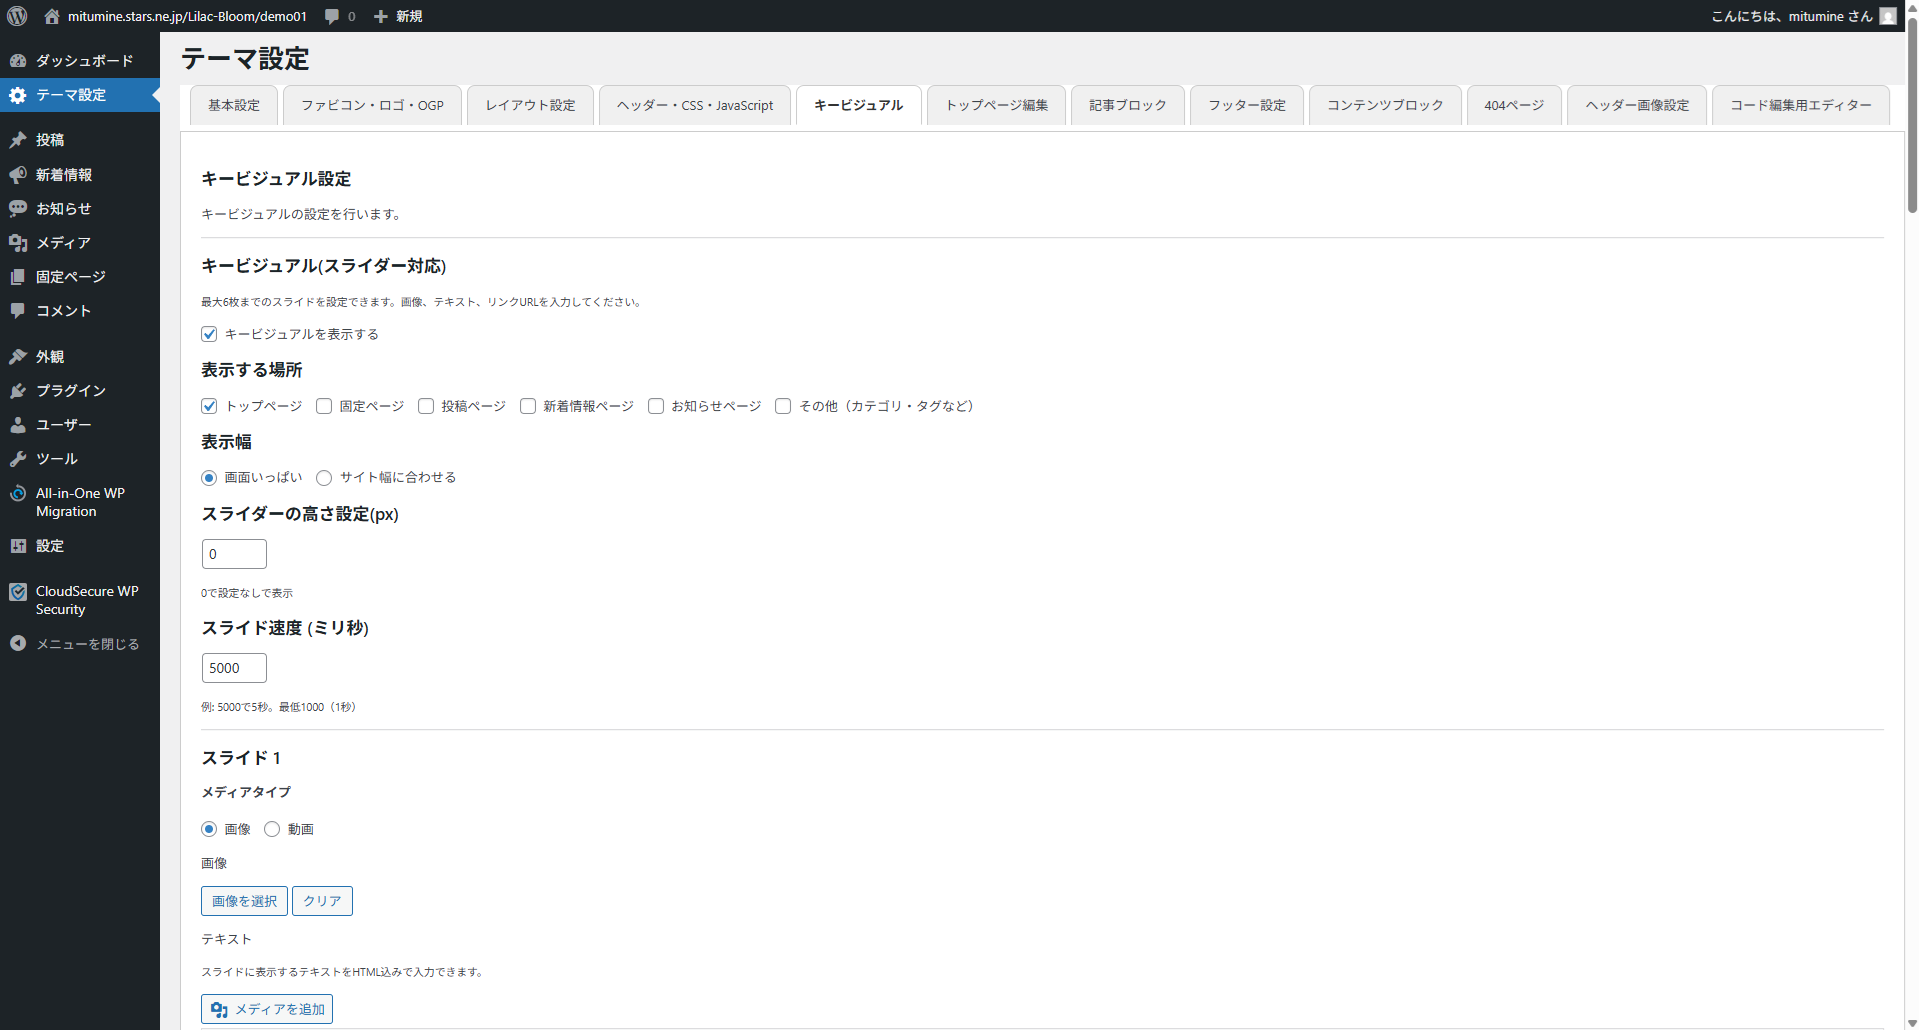1919x1030 pixels.
Task: Switch to the レイアウト設定 tab
Action: click(530, 105)
